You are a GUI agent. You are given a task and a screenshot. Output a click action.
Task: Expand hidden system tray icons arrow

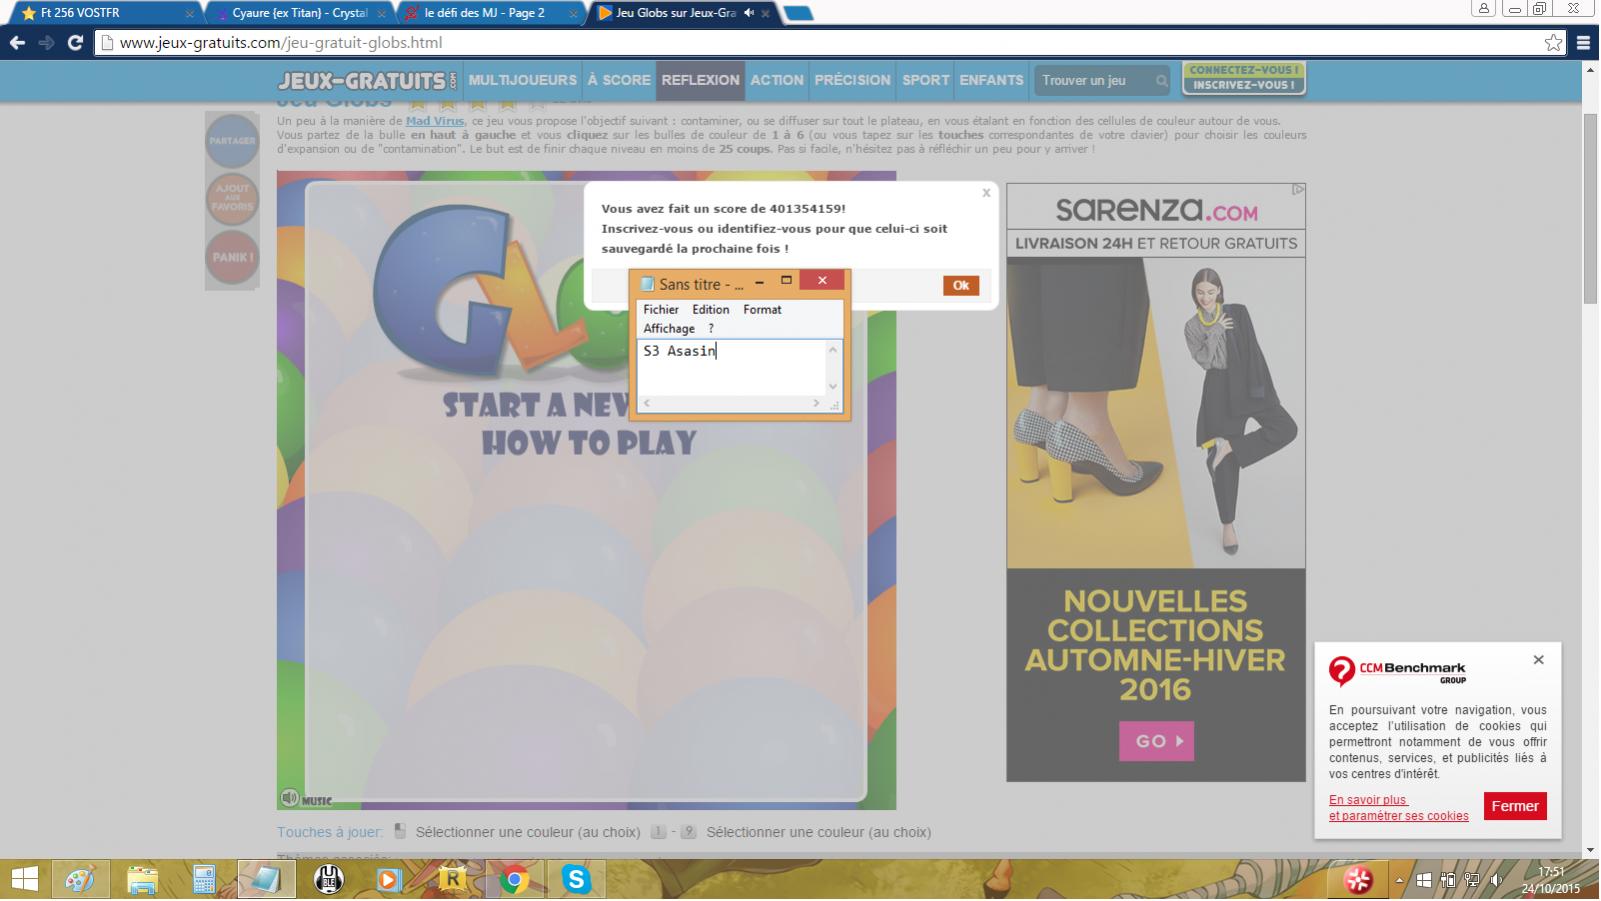(1398, 881)
